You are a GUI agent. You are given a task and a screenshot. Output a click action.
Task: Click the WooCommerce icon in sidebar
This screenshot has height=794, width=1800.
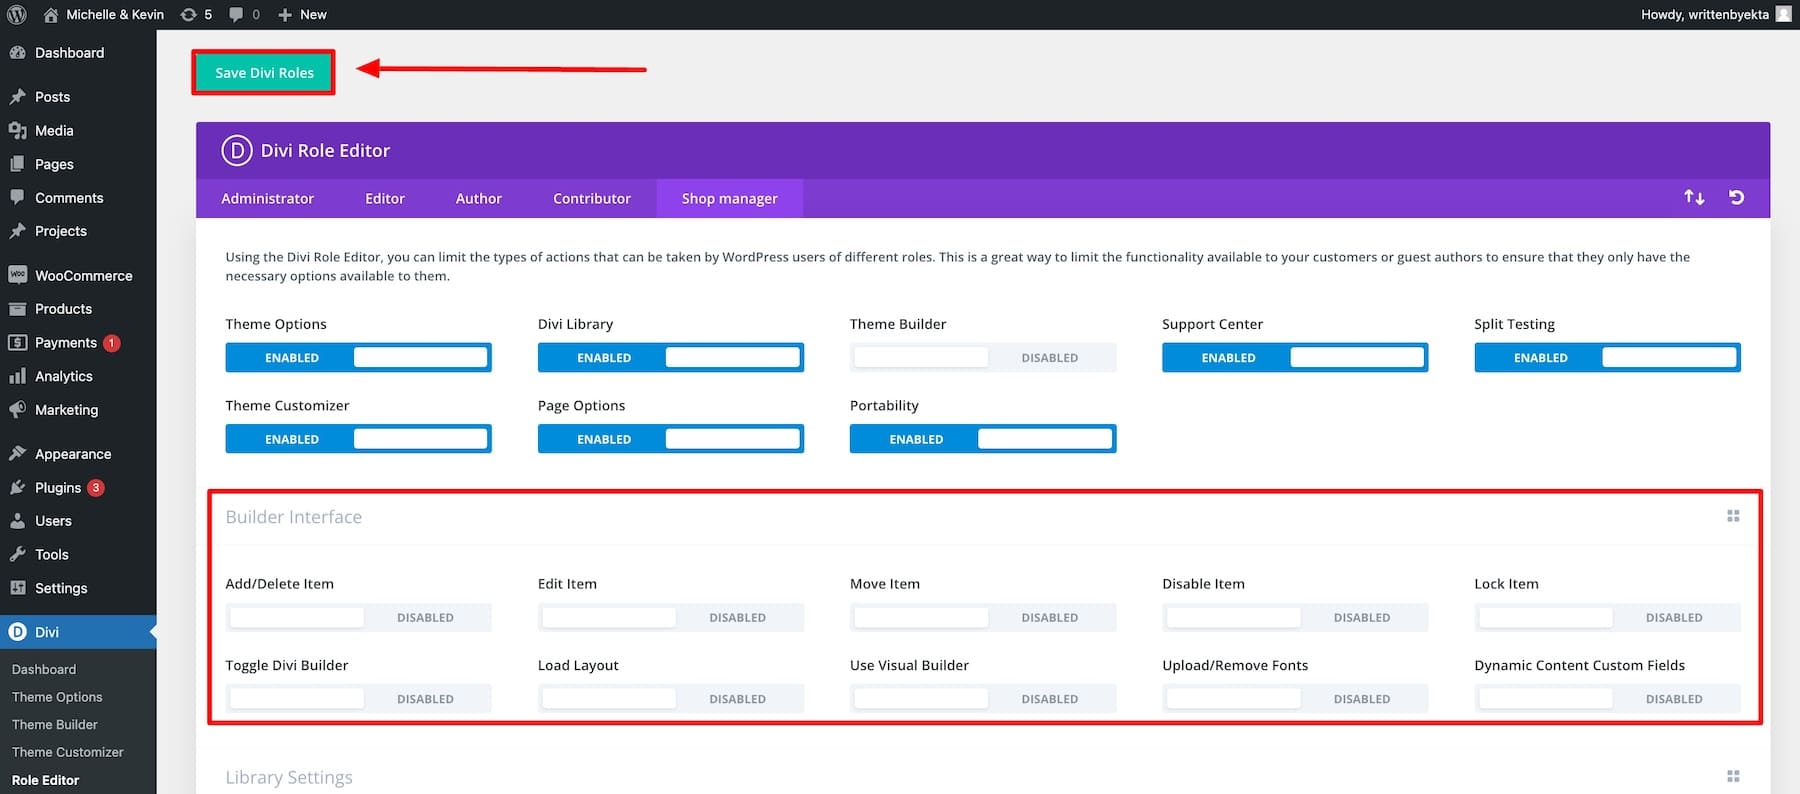17,275
